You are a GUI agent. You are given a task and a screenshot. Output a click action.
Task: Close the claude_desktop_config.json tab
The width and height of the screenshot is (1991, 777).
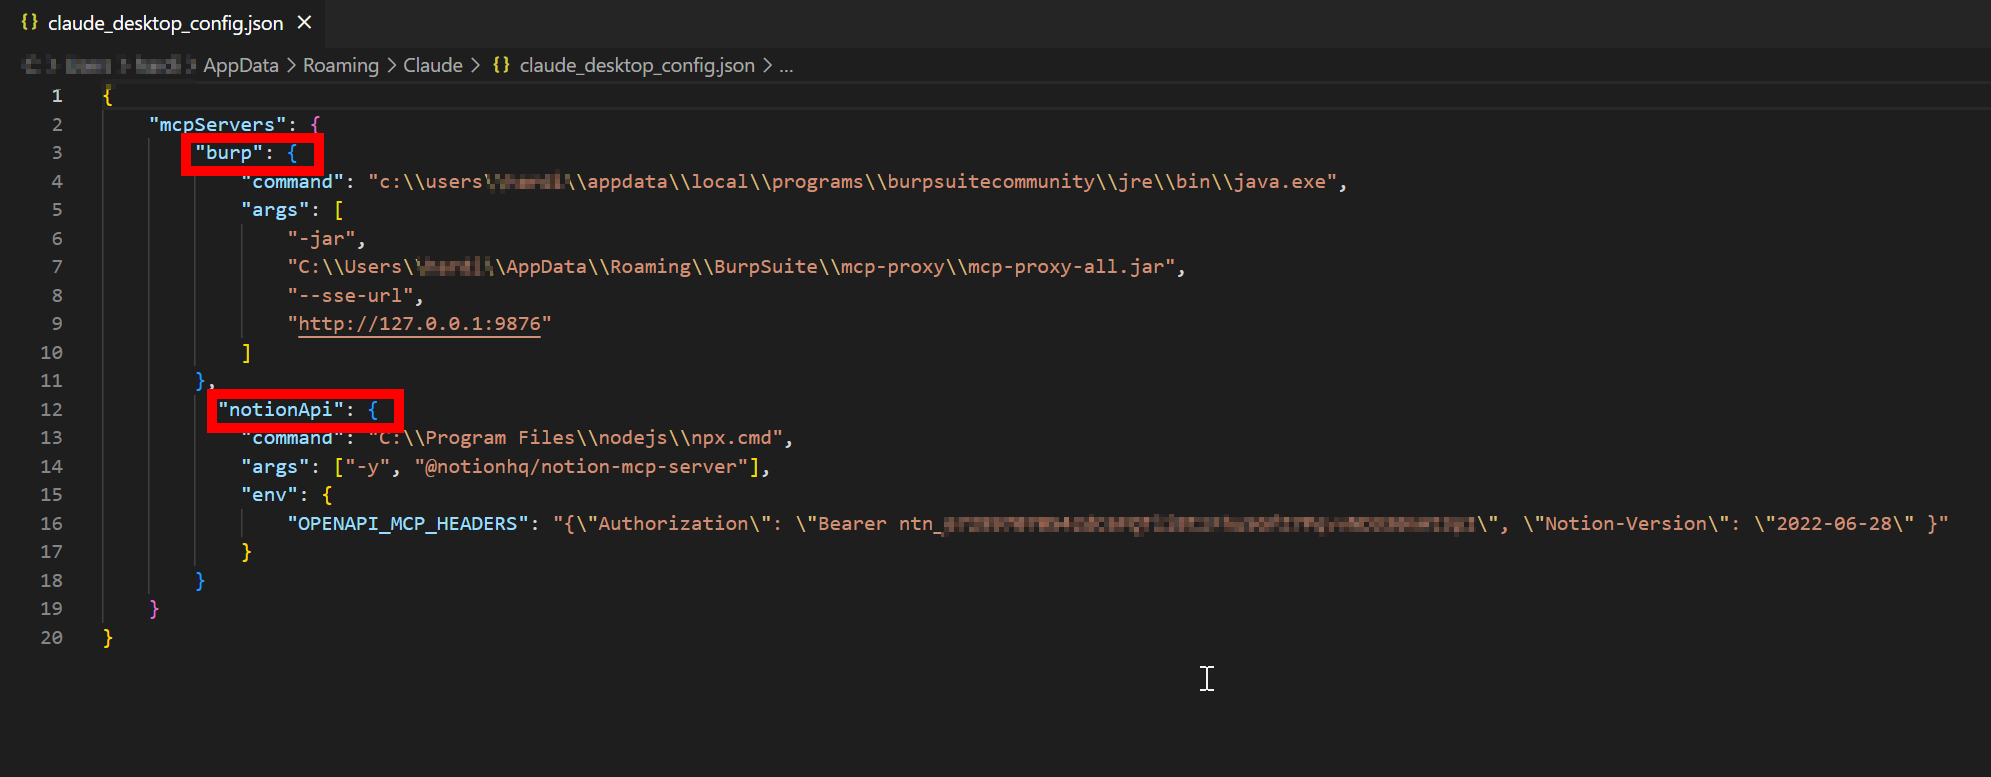305,22
